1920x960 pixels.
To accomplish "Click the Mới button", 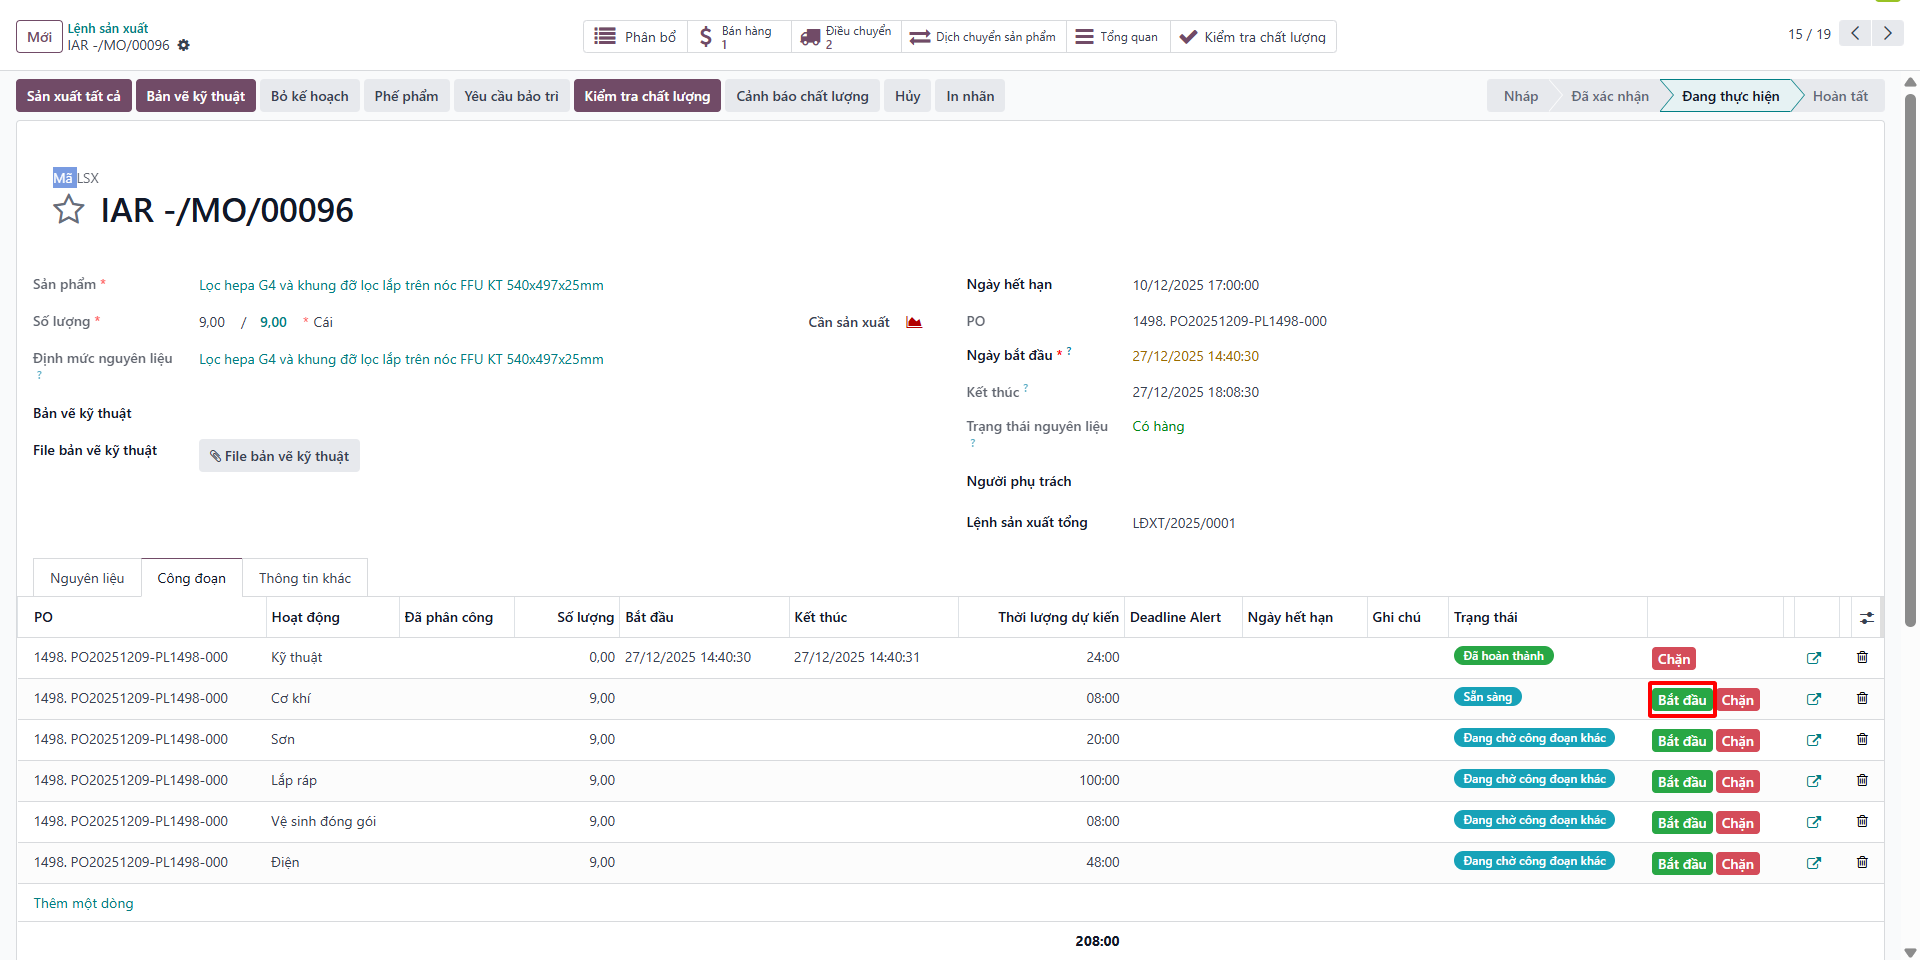I will pyautogui.click(x=39, y=37).
